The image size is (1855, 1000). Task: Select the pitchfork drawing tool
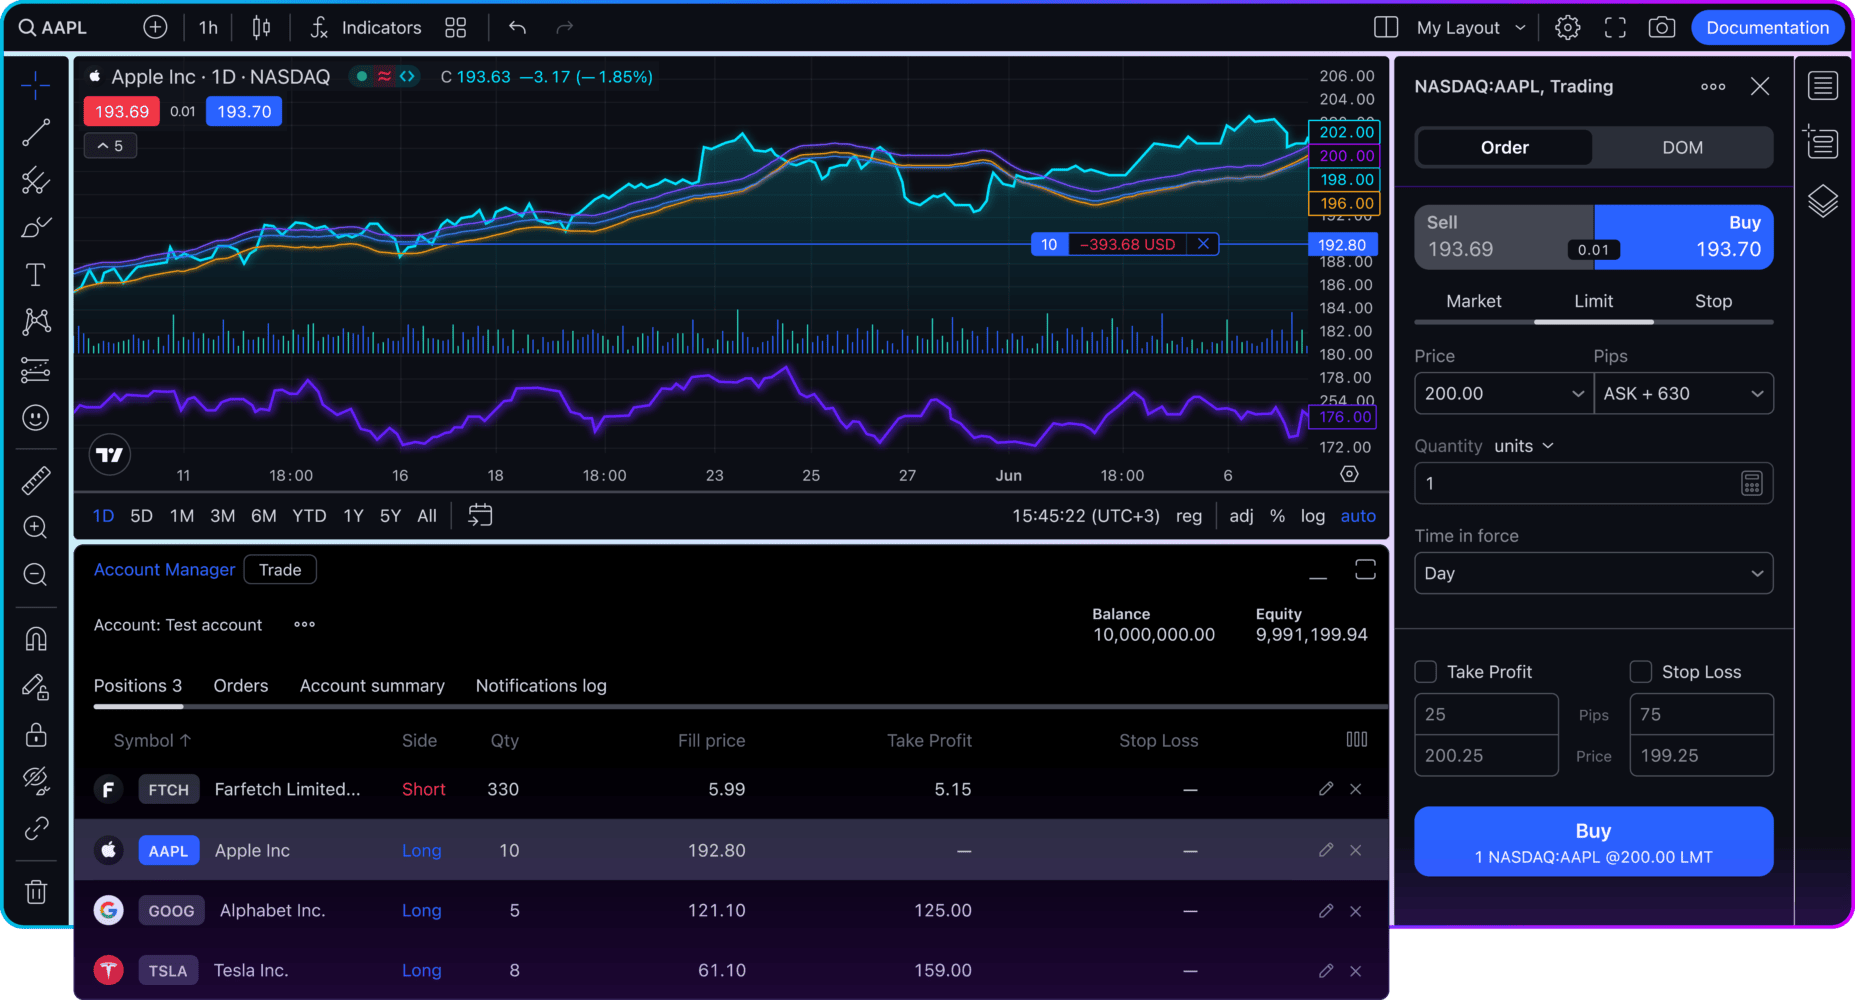click(36, 180)
